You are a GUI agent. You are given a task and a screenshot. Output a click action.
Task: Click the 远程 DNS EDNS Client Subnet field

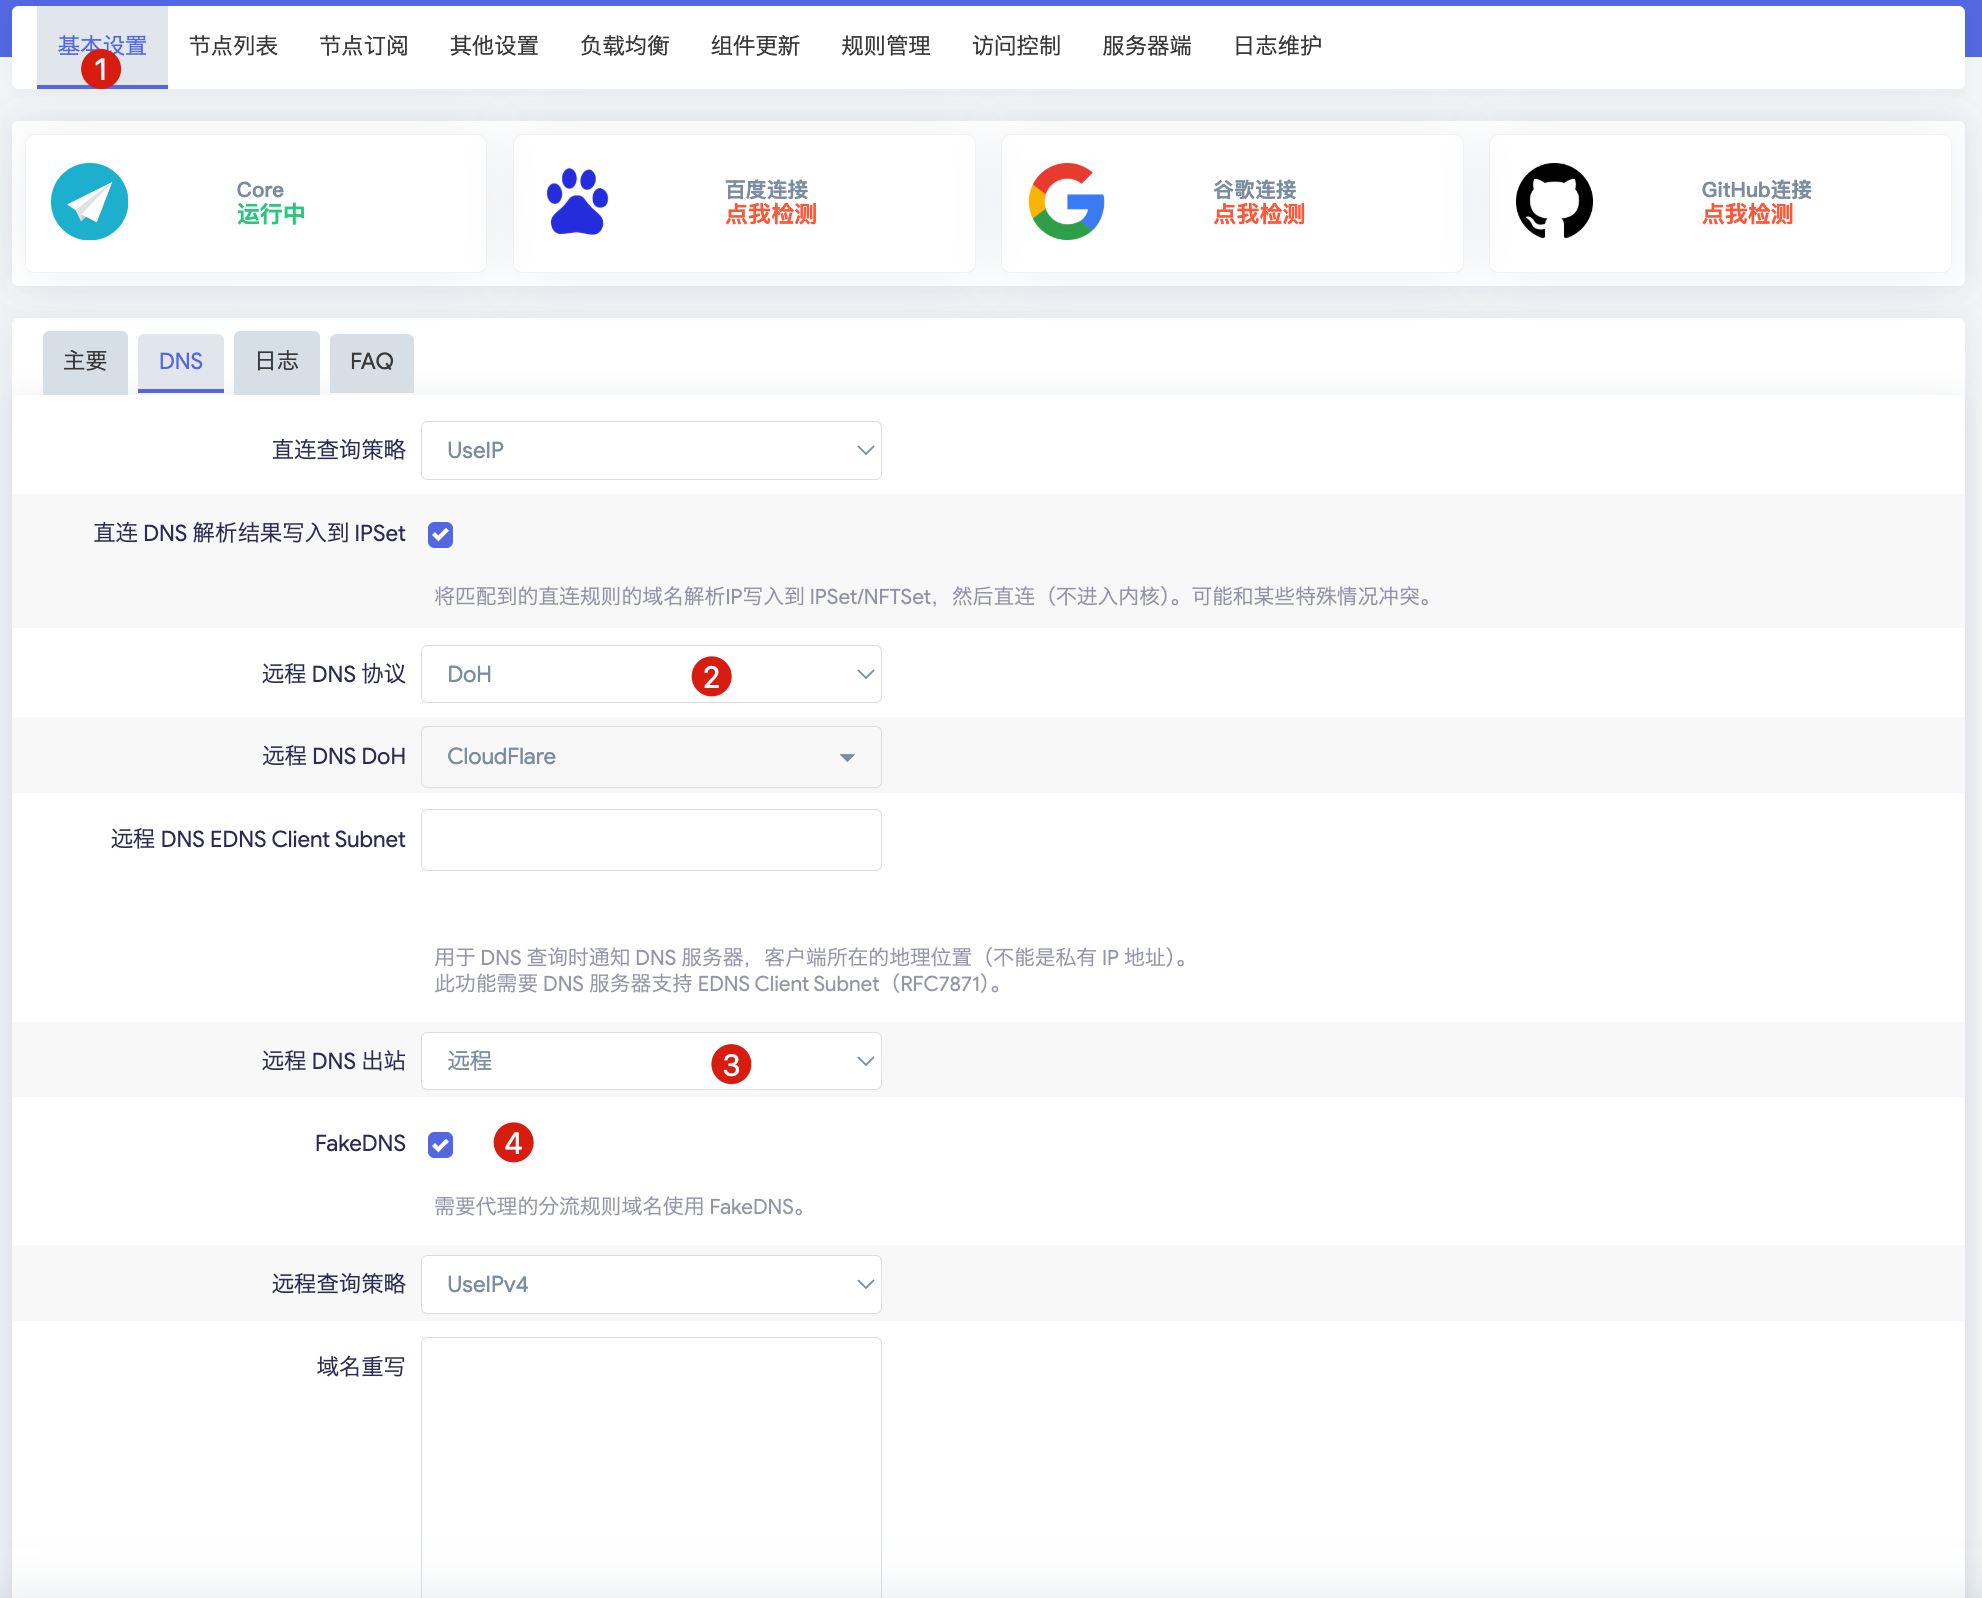(x=650, y=839)
